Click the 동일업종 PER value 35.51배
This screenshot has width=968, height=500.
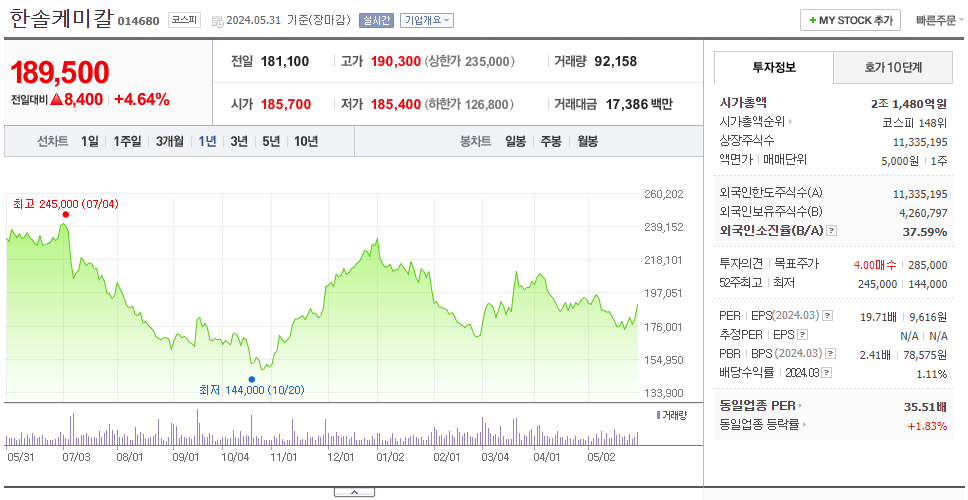(925, 406)
